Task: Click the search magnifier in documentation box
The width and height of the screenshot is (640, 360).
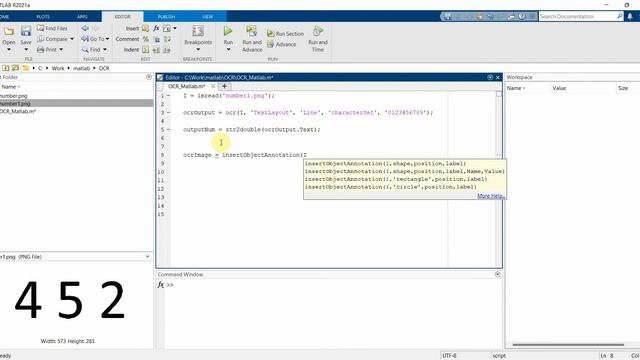Action: coord(620,16)
